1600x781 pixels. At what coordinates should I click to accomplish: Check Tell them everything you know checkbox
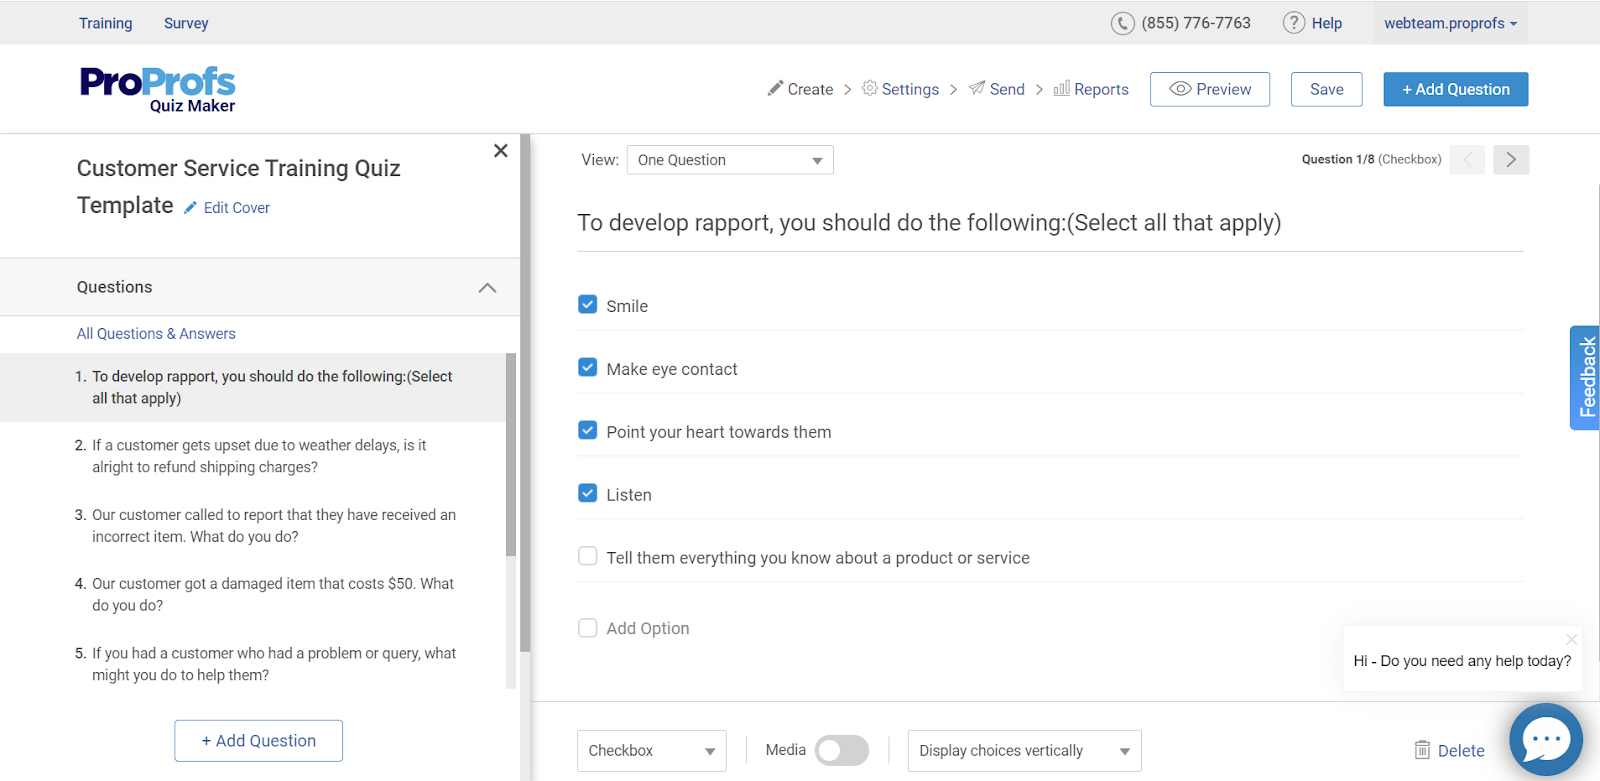[x=588, y=556]
